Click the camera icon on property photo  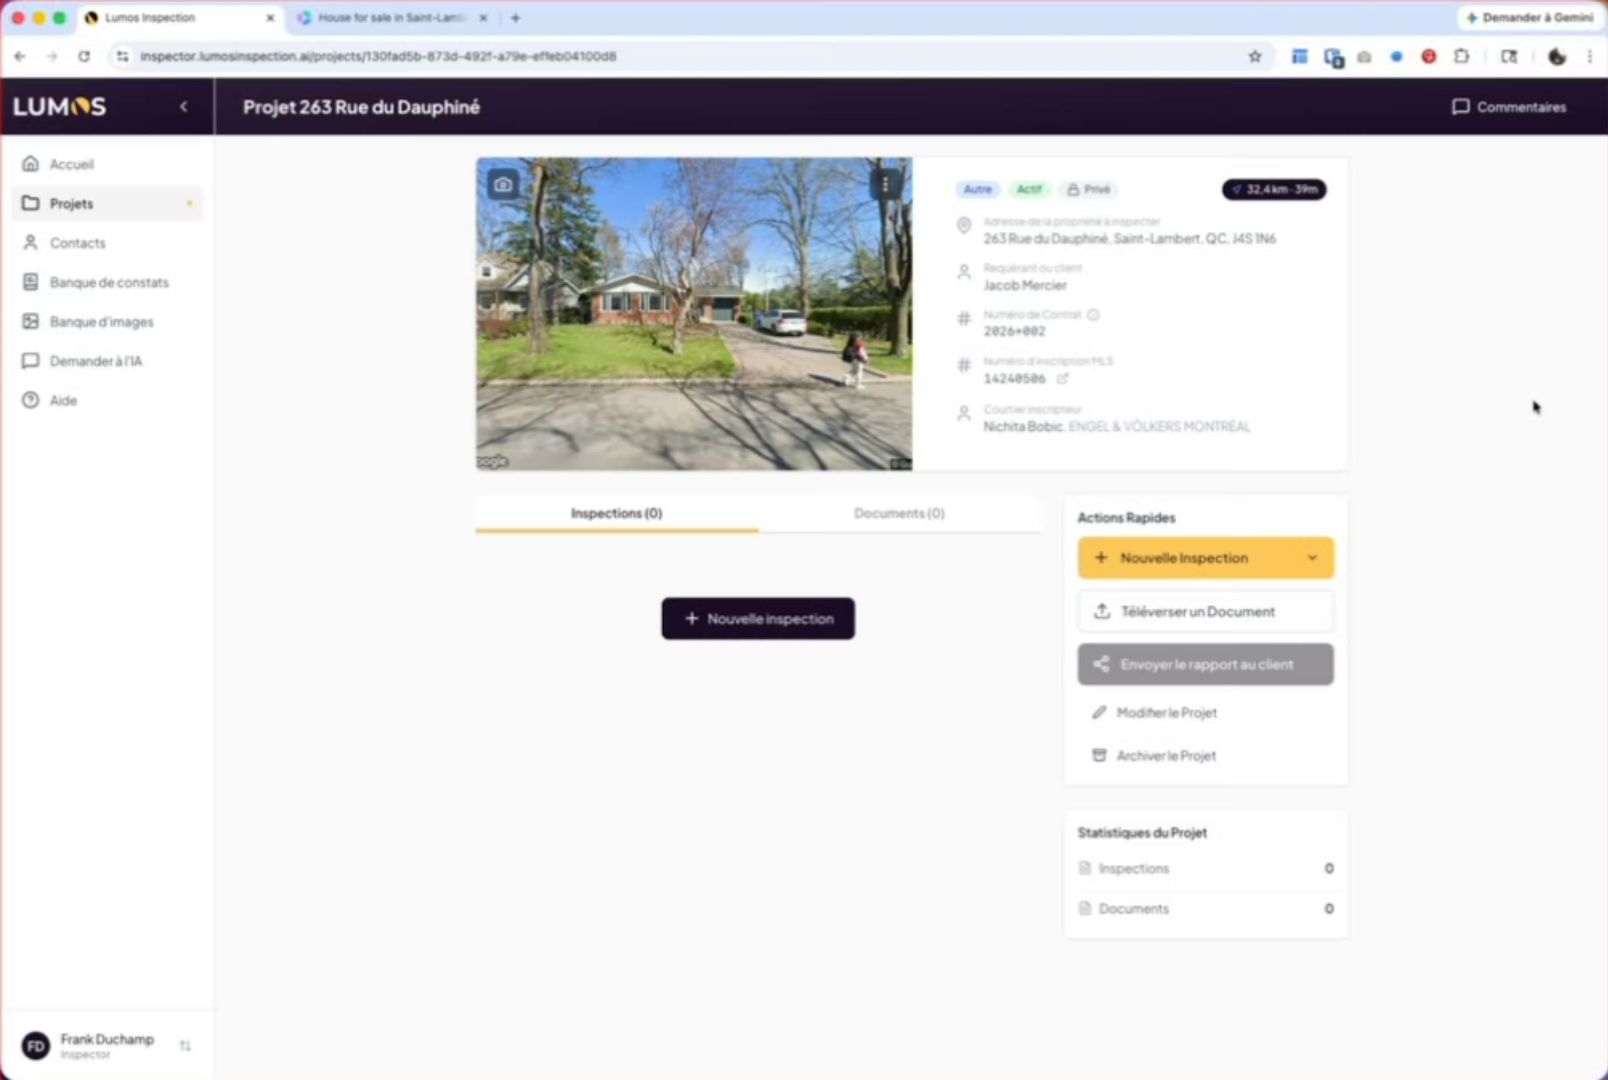click(x=503, y=184)
